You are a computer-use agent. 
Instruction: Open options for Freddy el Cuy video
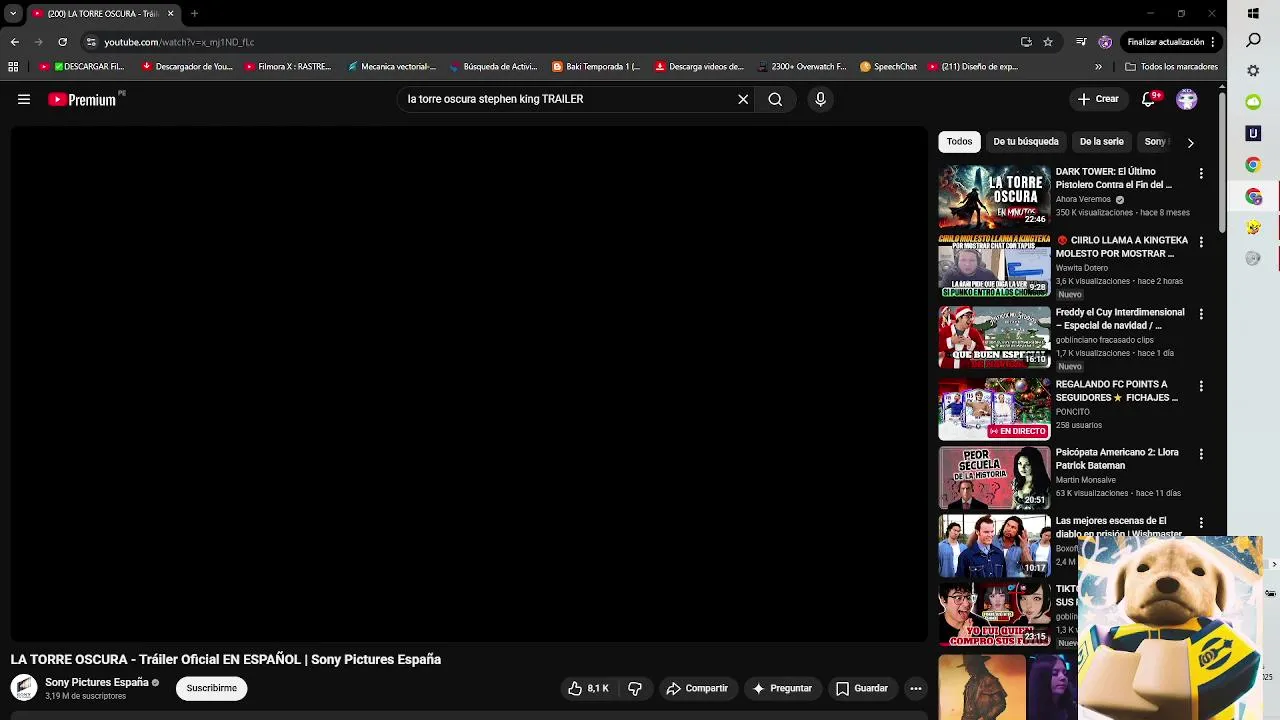(x=1201, y=314)
